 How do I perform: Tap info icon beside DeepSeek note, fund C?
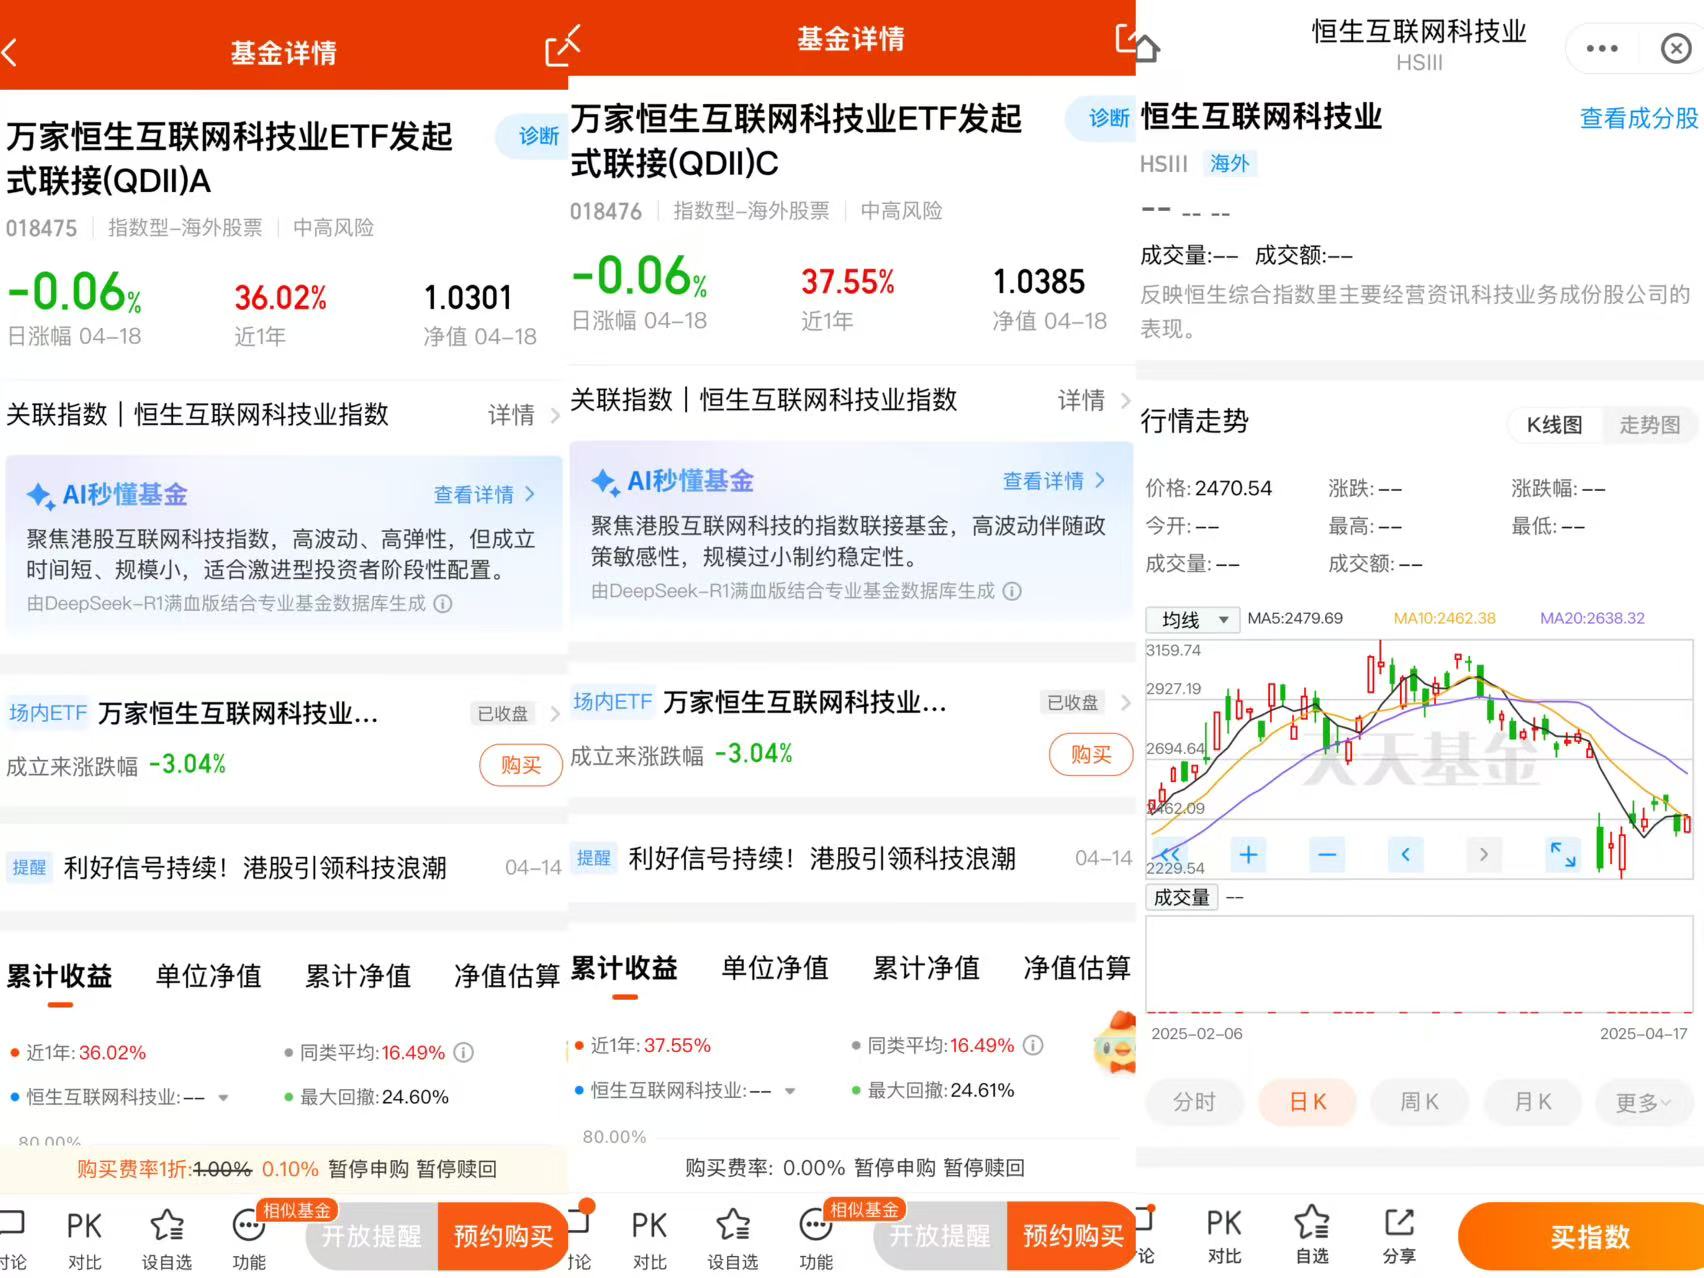tap(1012, 591)
